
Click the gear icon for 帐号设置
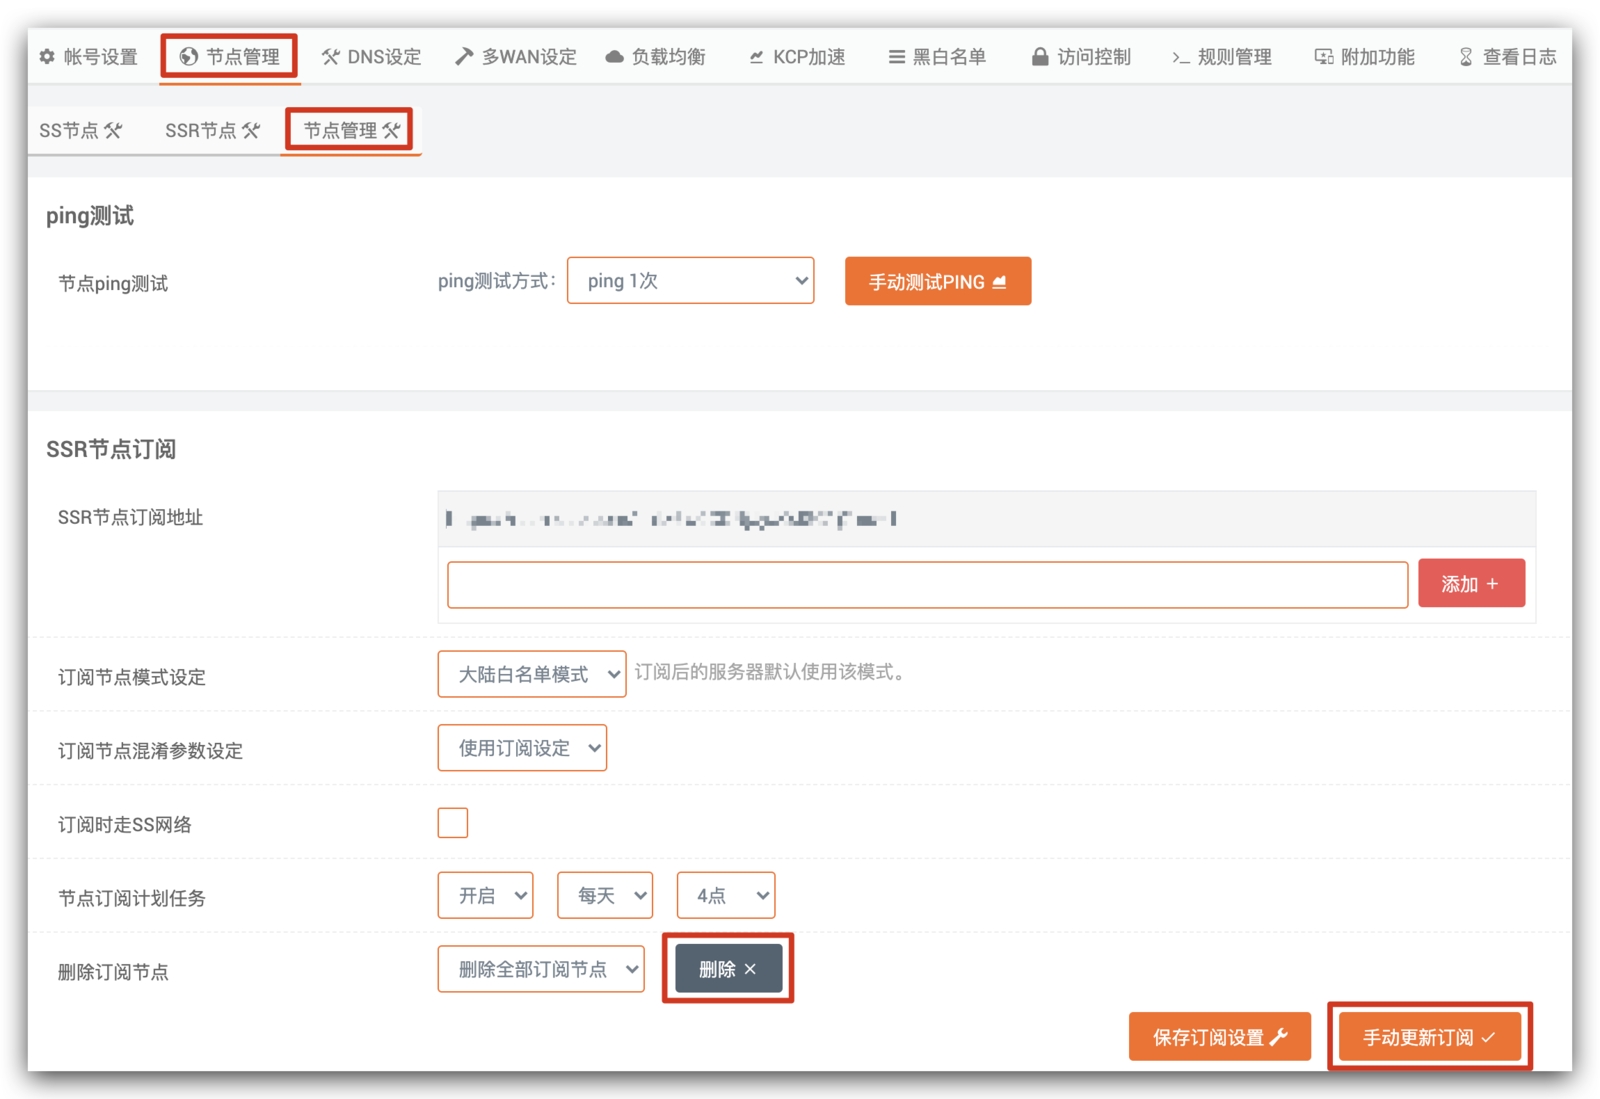coord(47,57)
